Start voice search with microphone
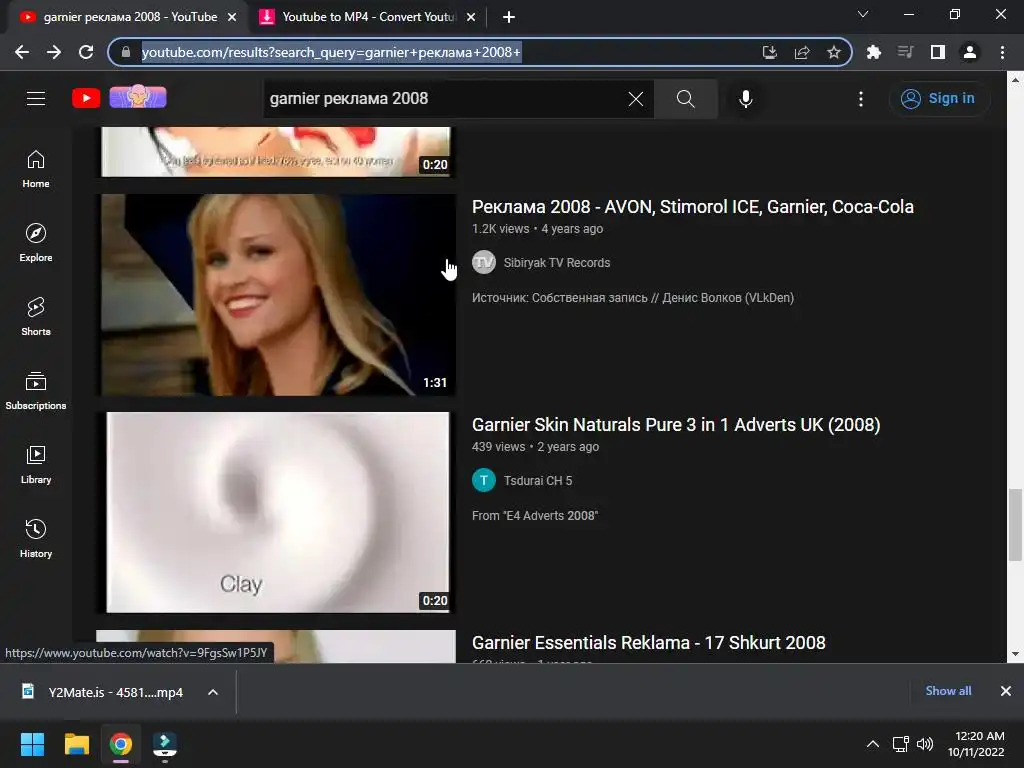Screen dimensions: 1024x768 pos(745,99)
